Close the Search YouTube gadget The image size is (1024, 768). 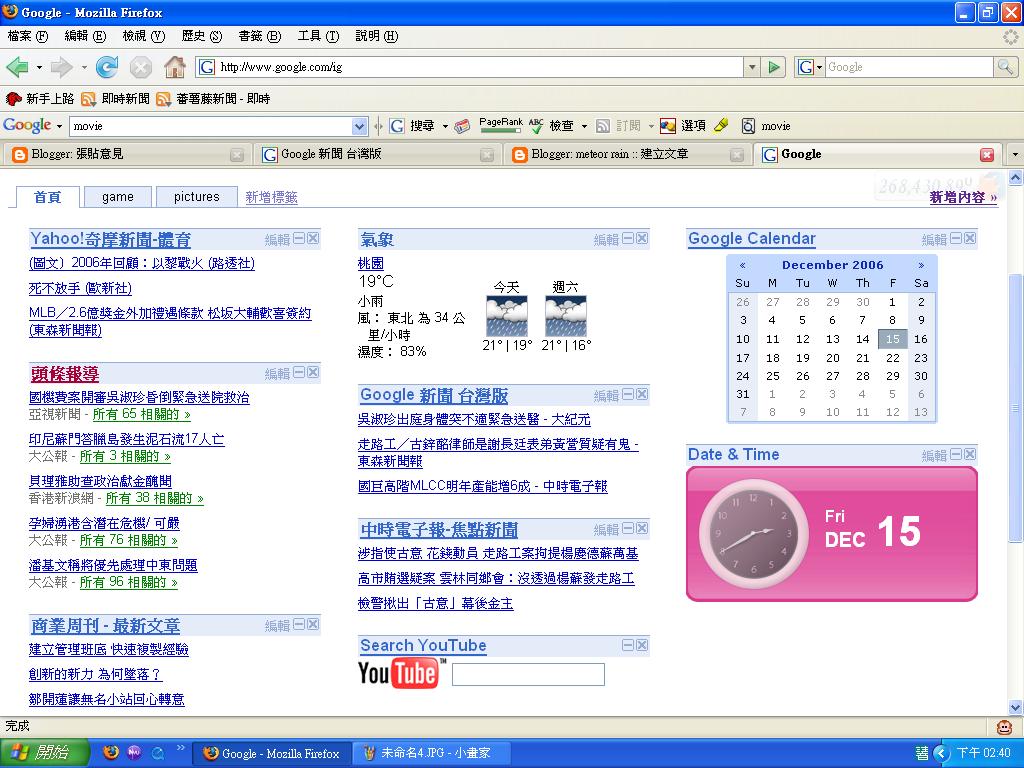(643, 645)
